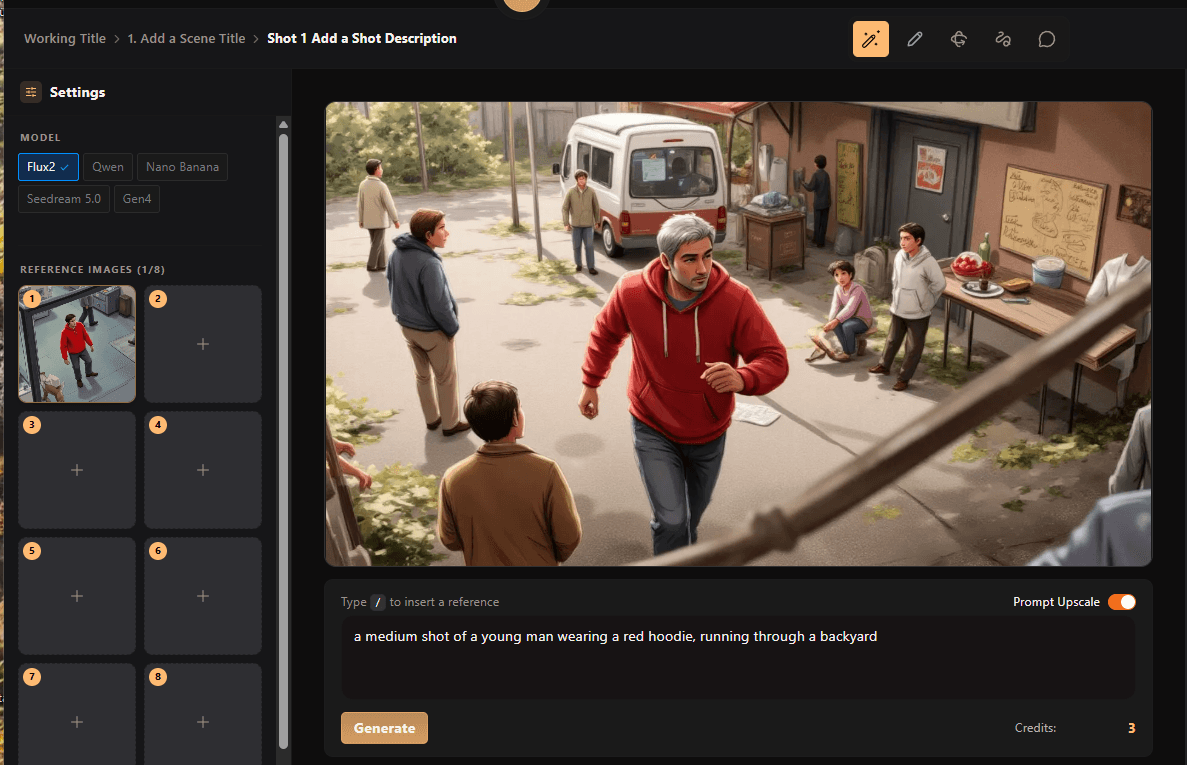Add image to reference slot 5
Image resolution: width=1187 pixels, height=765 pixels.
77,596
